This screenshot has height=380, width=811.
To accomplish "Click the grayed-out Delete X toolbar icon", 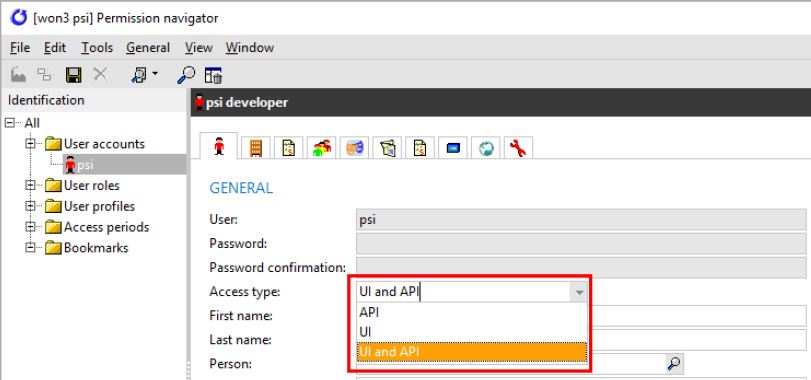I will (100, 75).
